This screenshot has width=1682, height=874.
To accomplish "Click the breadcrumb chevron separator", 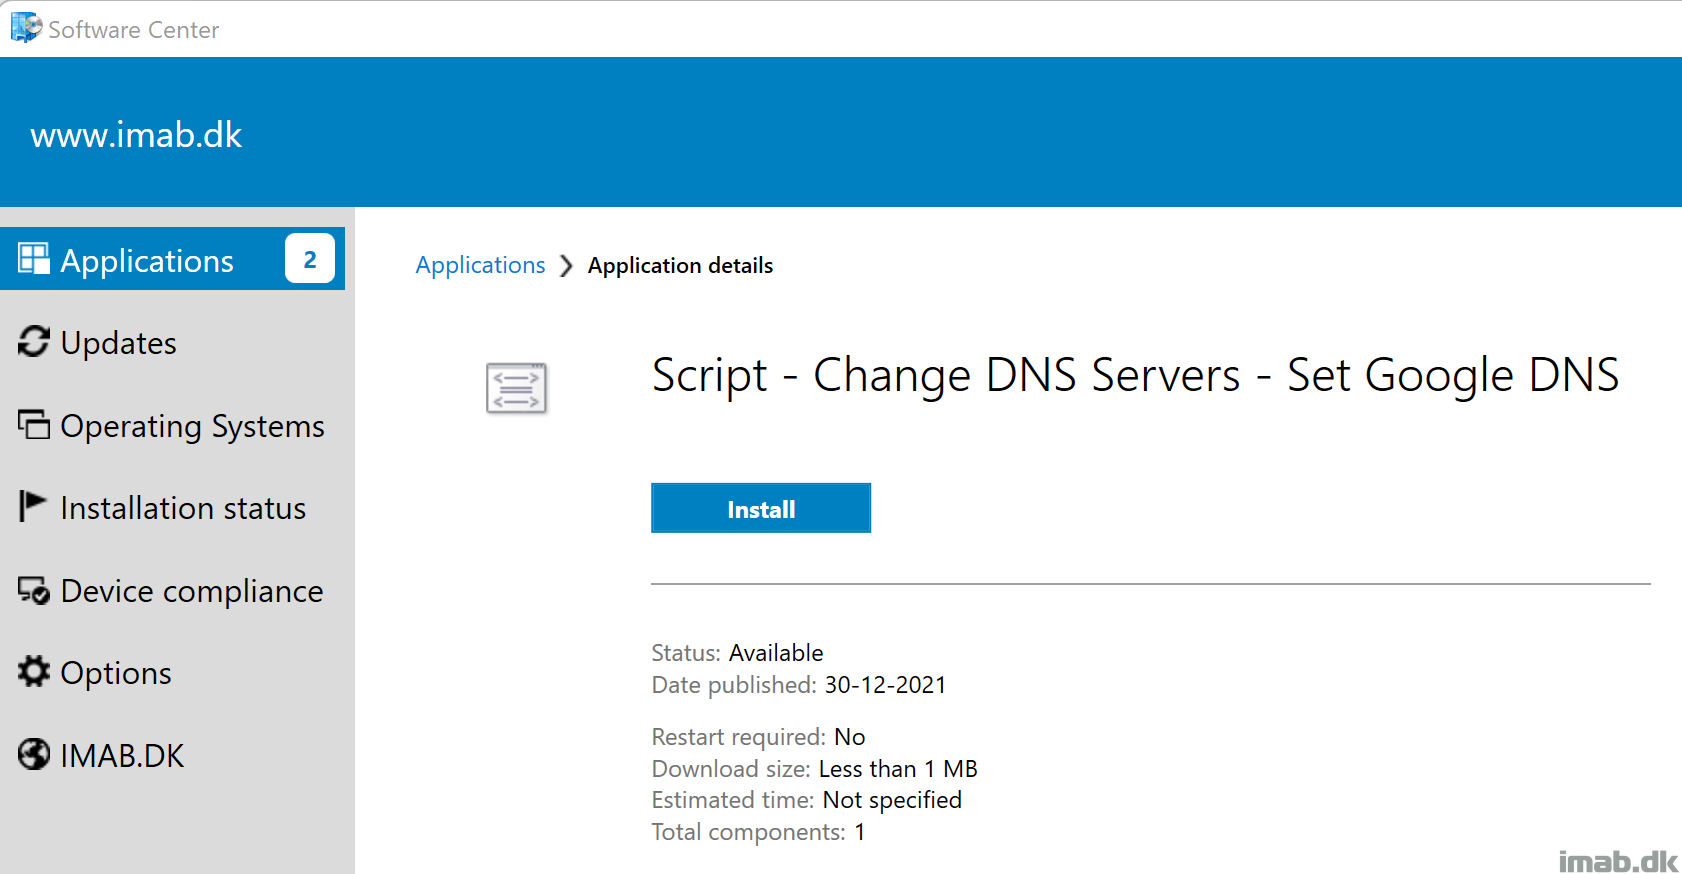I will [x=566, y=265].
